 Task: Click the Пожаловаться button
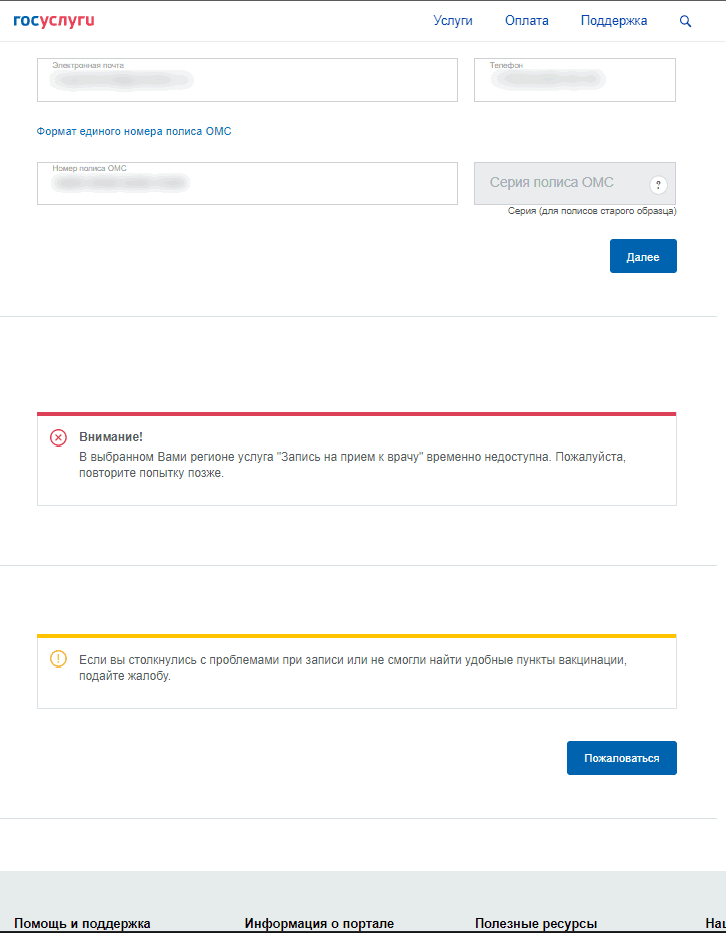(621, 758)
